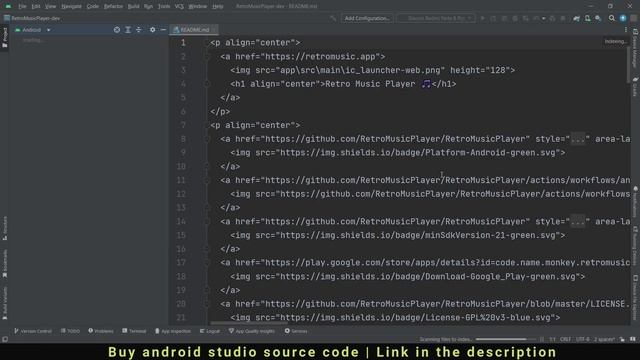Click the Stop icon in run toolbar
The image size is (640, 360).
[563, 18]
